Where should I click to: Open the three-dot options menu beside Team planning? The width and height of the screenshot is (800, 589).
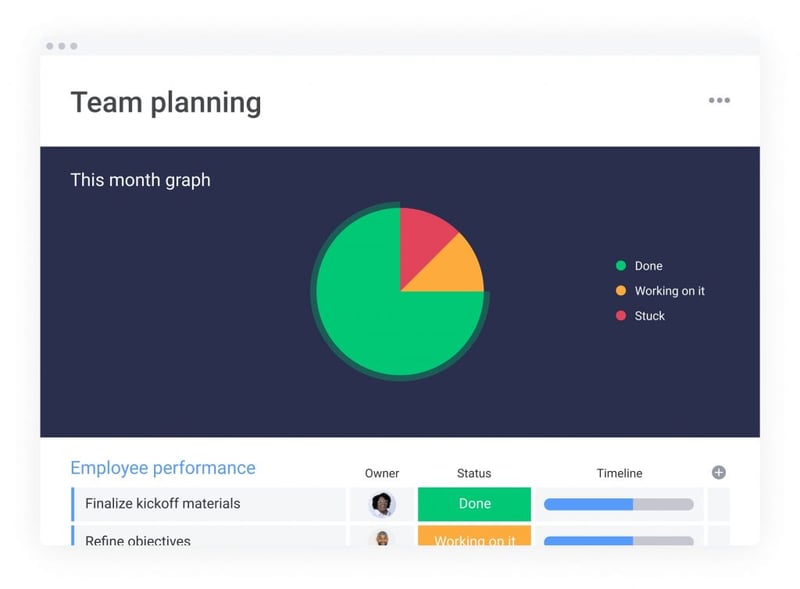pyautogui.click(x=719, y=100)
